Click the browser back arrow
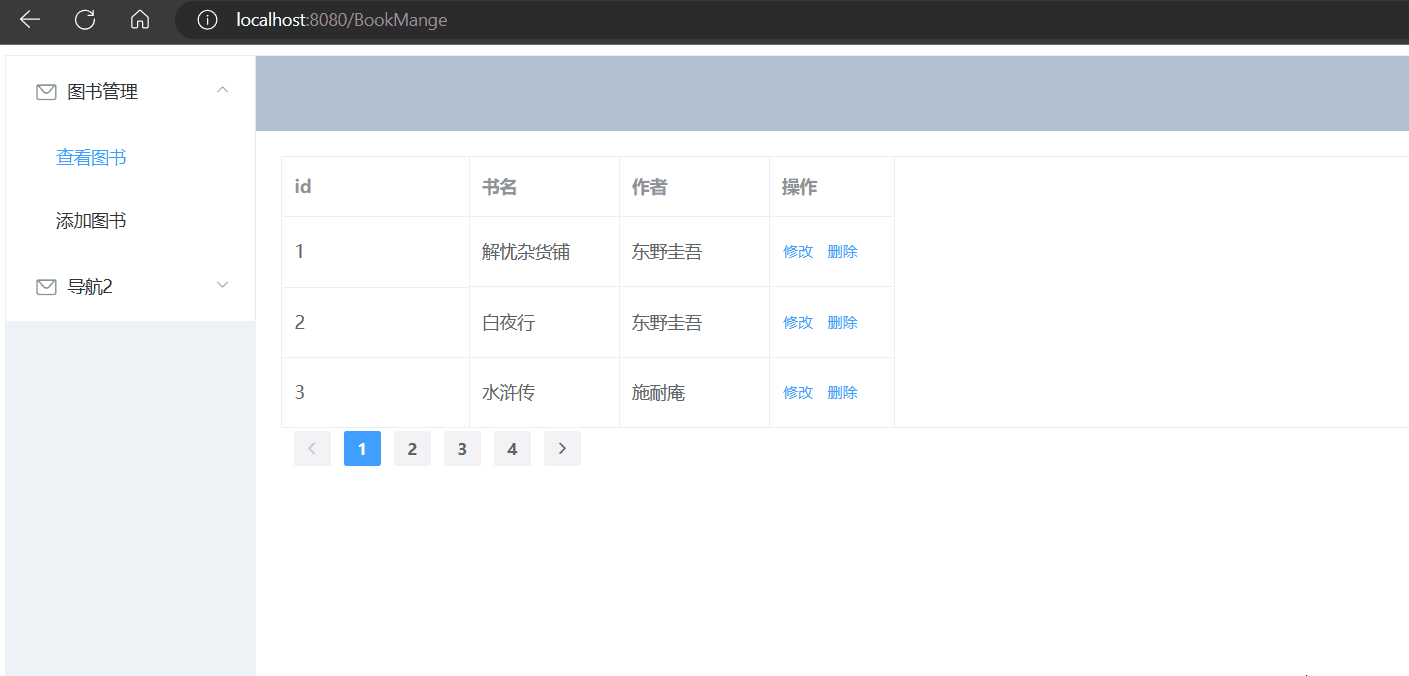Image resolution: width=1409 pixels, height=676 pixels. point(30,19)
